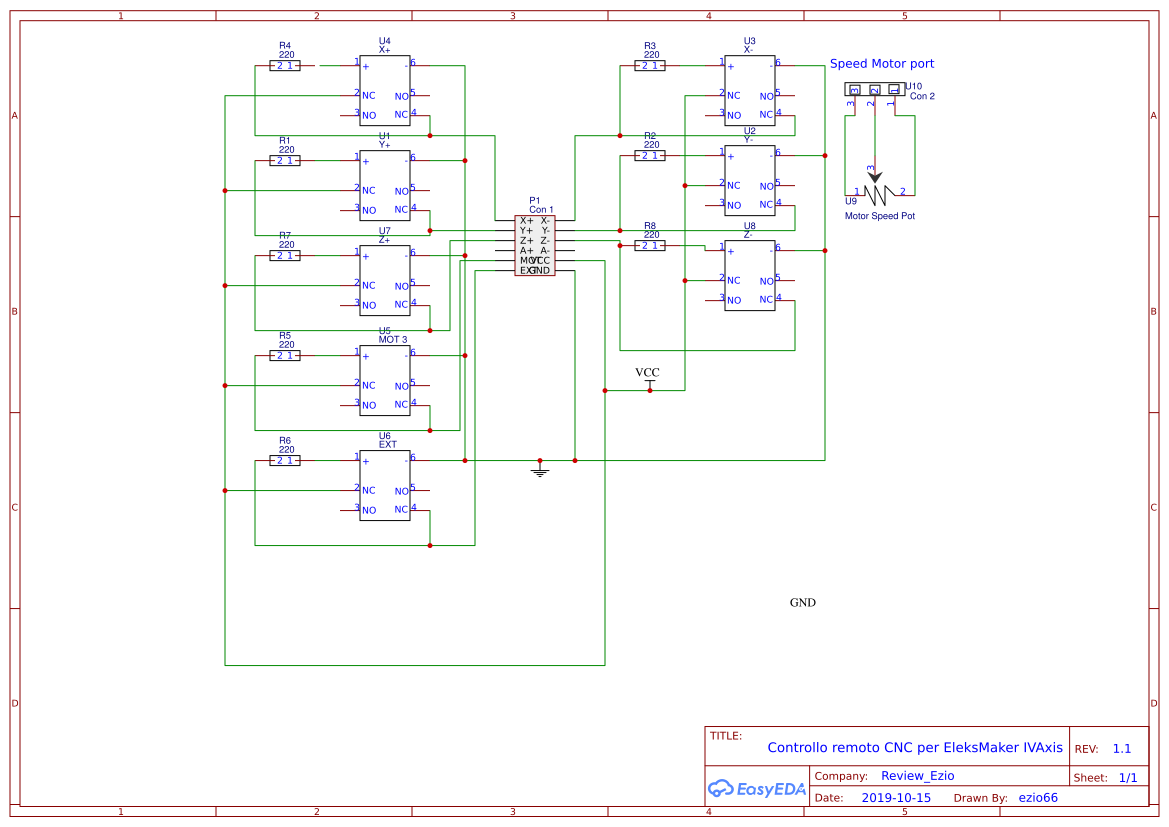Viewport: 1169px width, 827px height.
Task: Click the Speed Motor port label
Action: click(882, 63)
